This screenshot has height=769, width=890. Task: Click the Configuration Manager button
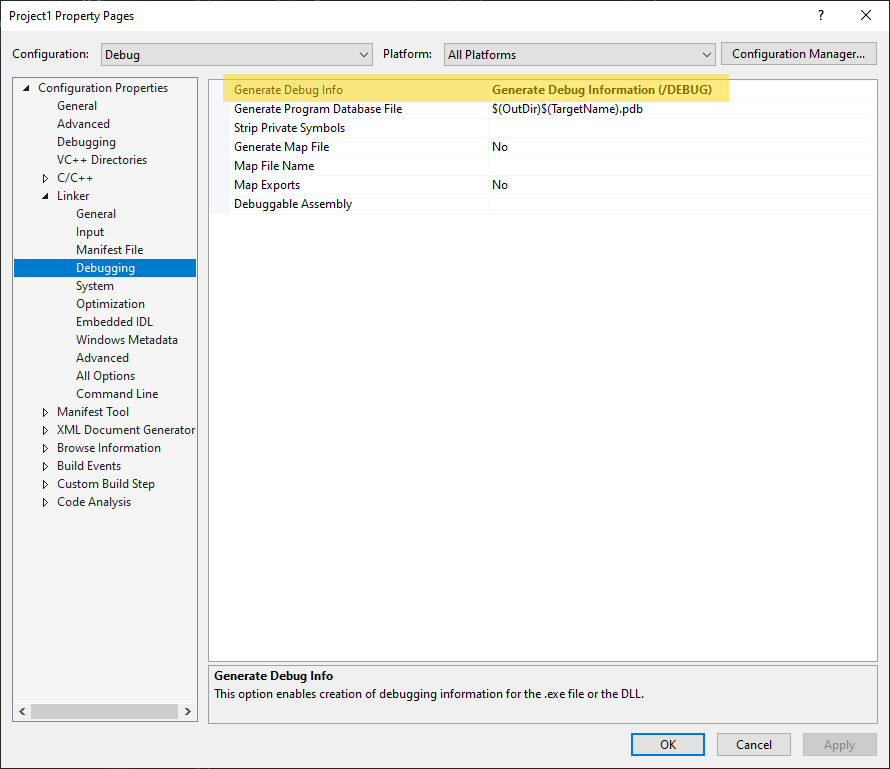[798, 54]
